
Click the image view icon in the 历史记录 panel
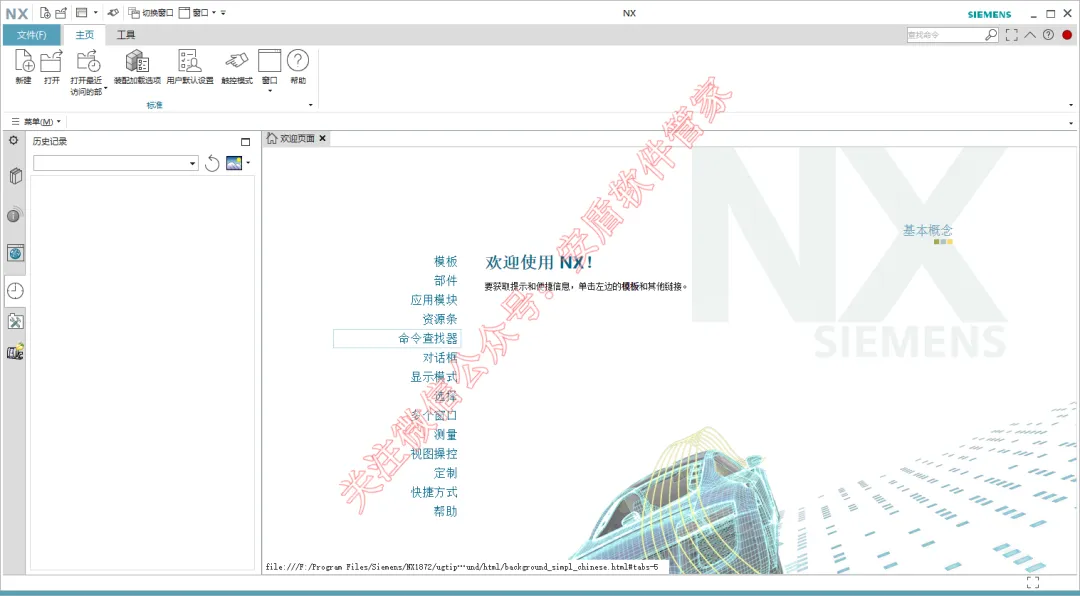[x=234, y=163]
